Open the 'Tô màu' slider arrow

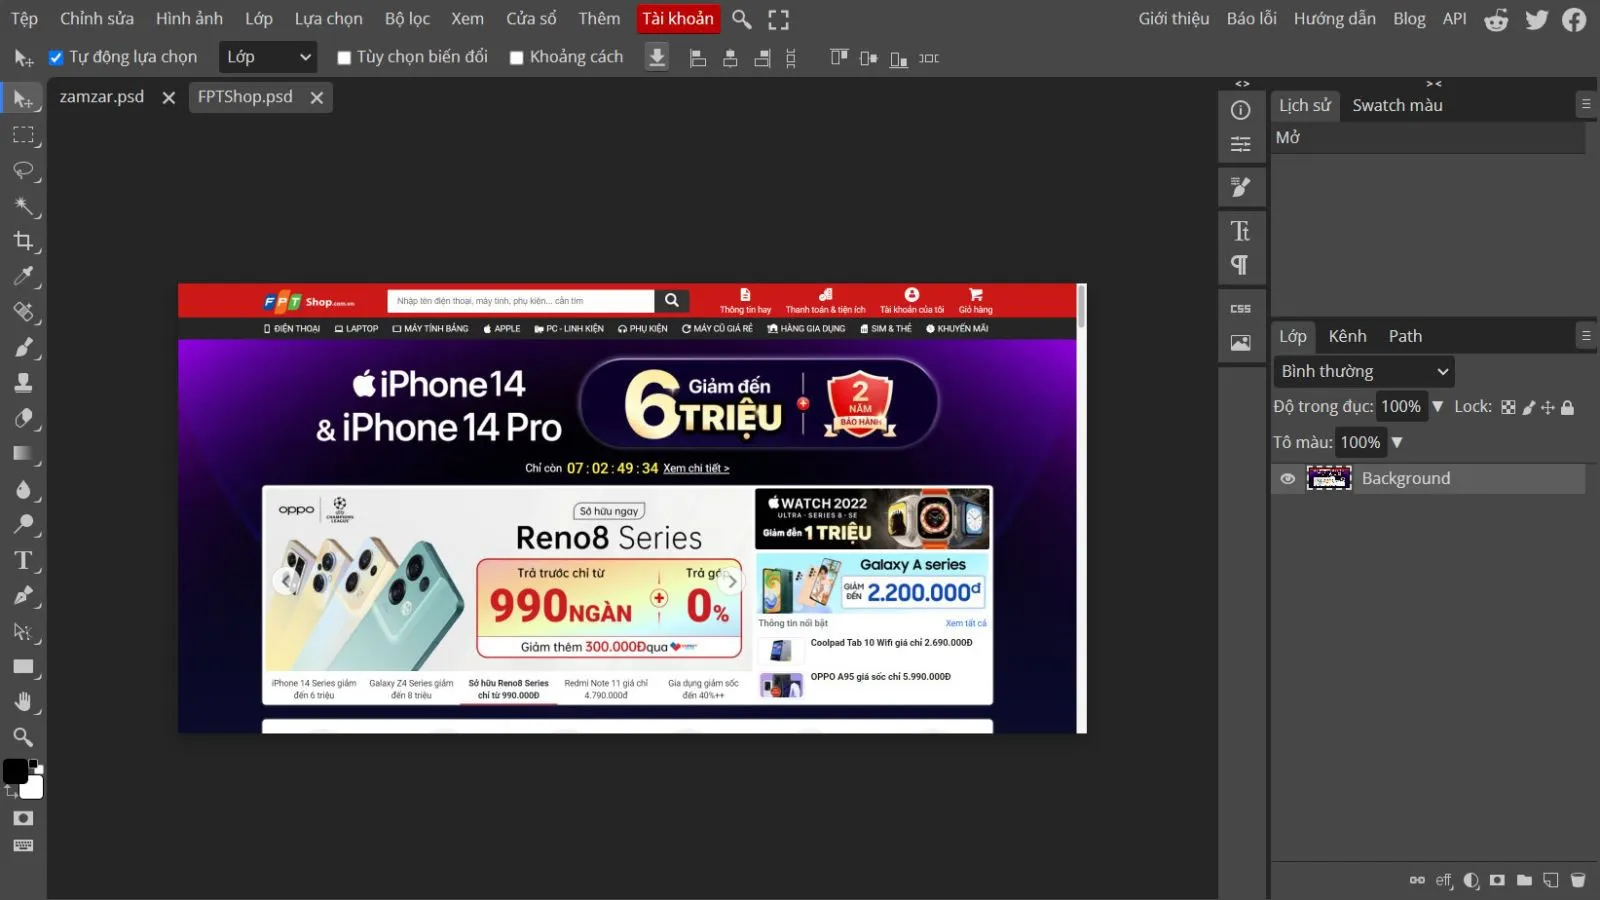(1397, 442)
